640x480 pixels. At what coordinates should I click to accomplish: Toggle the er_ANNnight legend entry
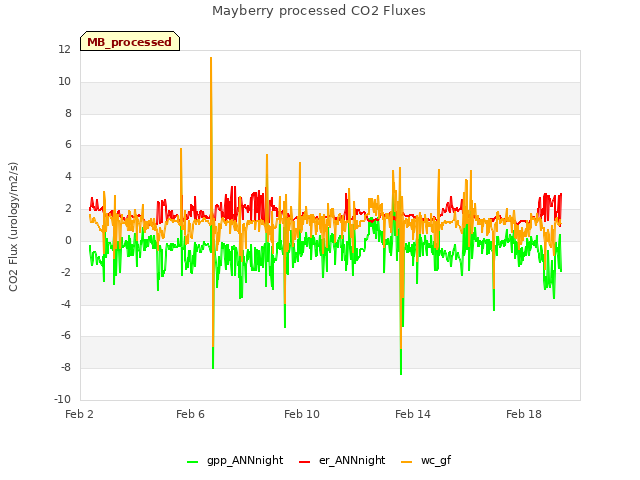pyautogui.click(x=342, y=460)
